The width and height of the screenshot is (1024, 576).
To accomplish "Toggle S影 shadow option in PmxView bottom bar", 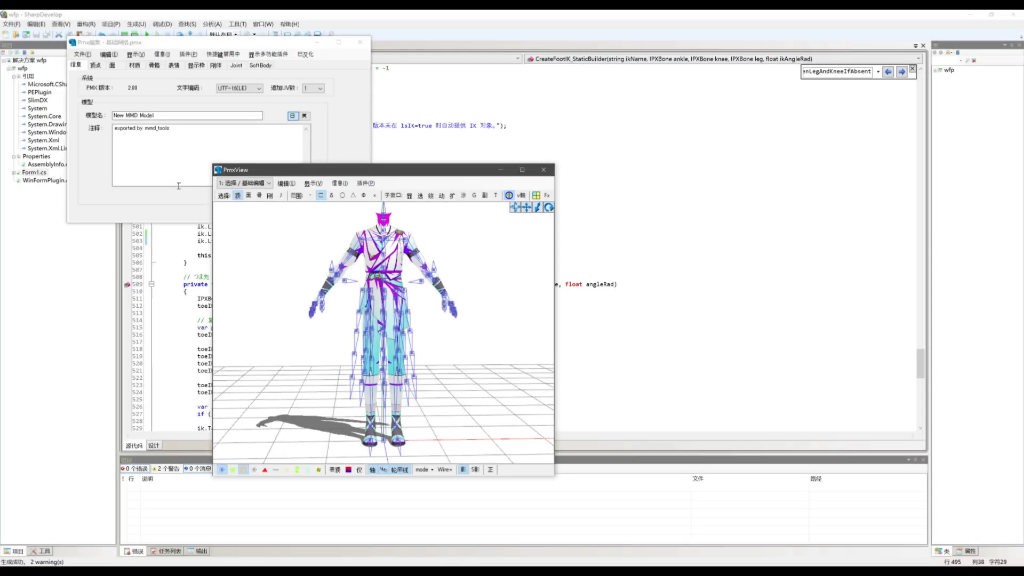I will [x=475, y=470].
